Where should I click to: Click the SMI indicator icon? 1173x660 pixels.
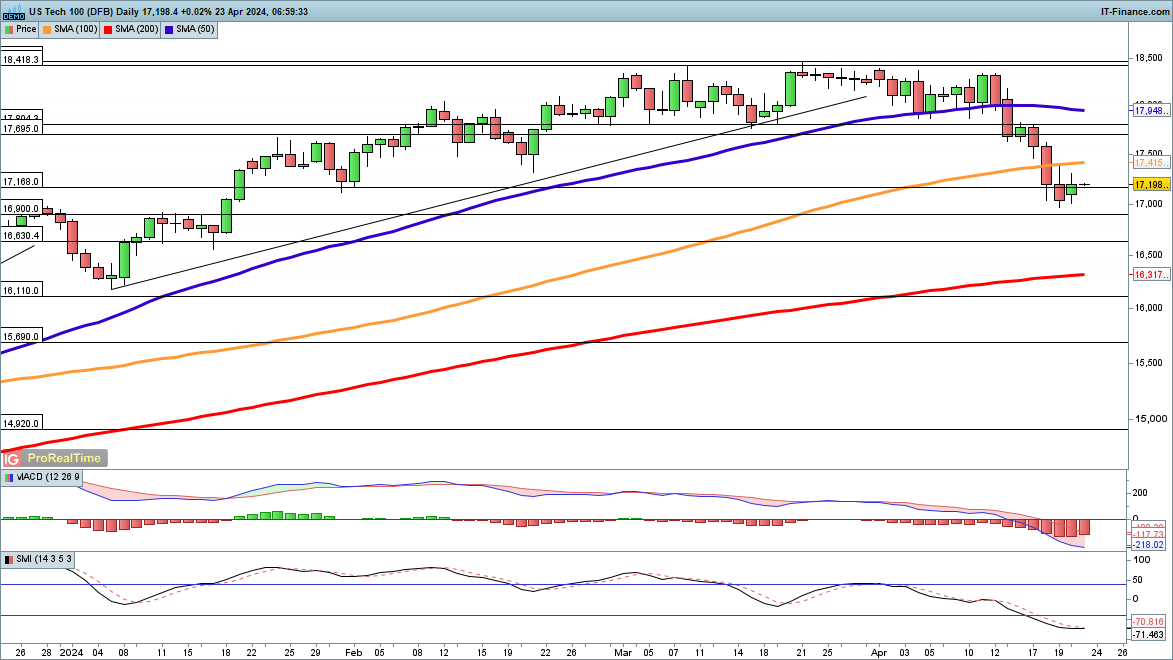point(9,560)
